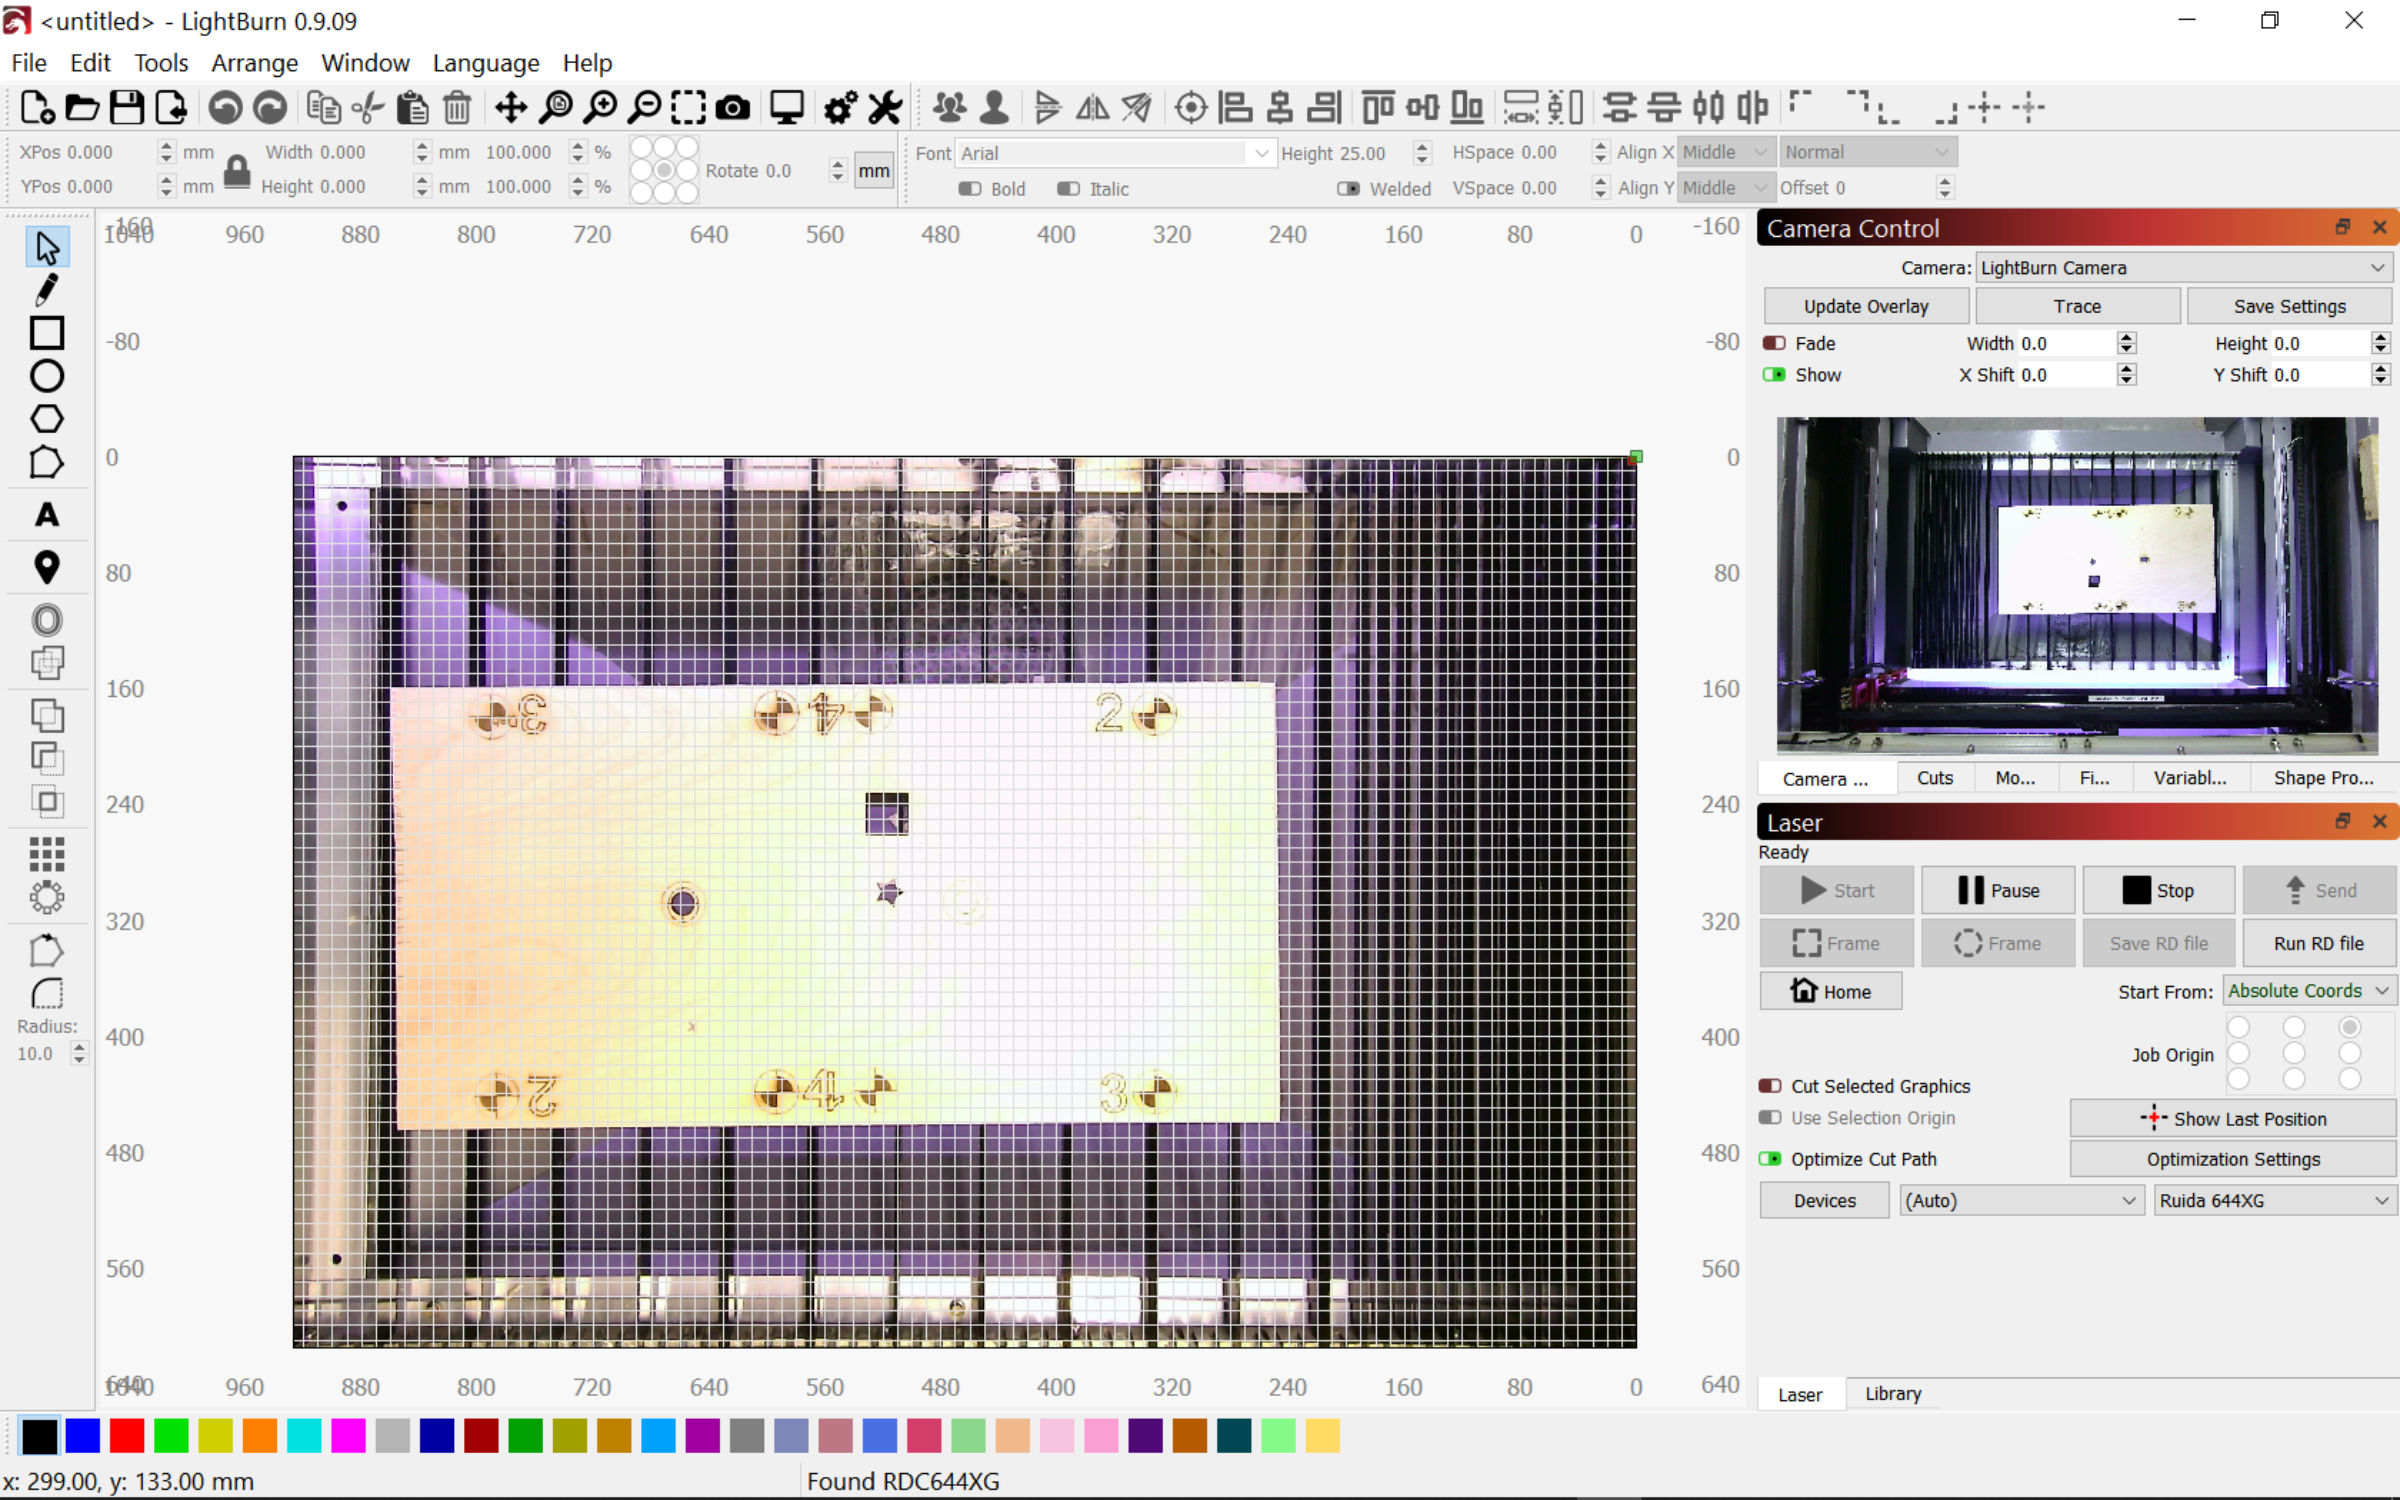2400x1500 pixels.
Task: Enable Cut Selected Graphics switch
Action: pos(1770,1086)
